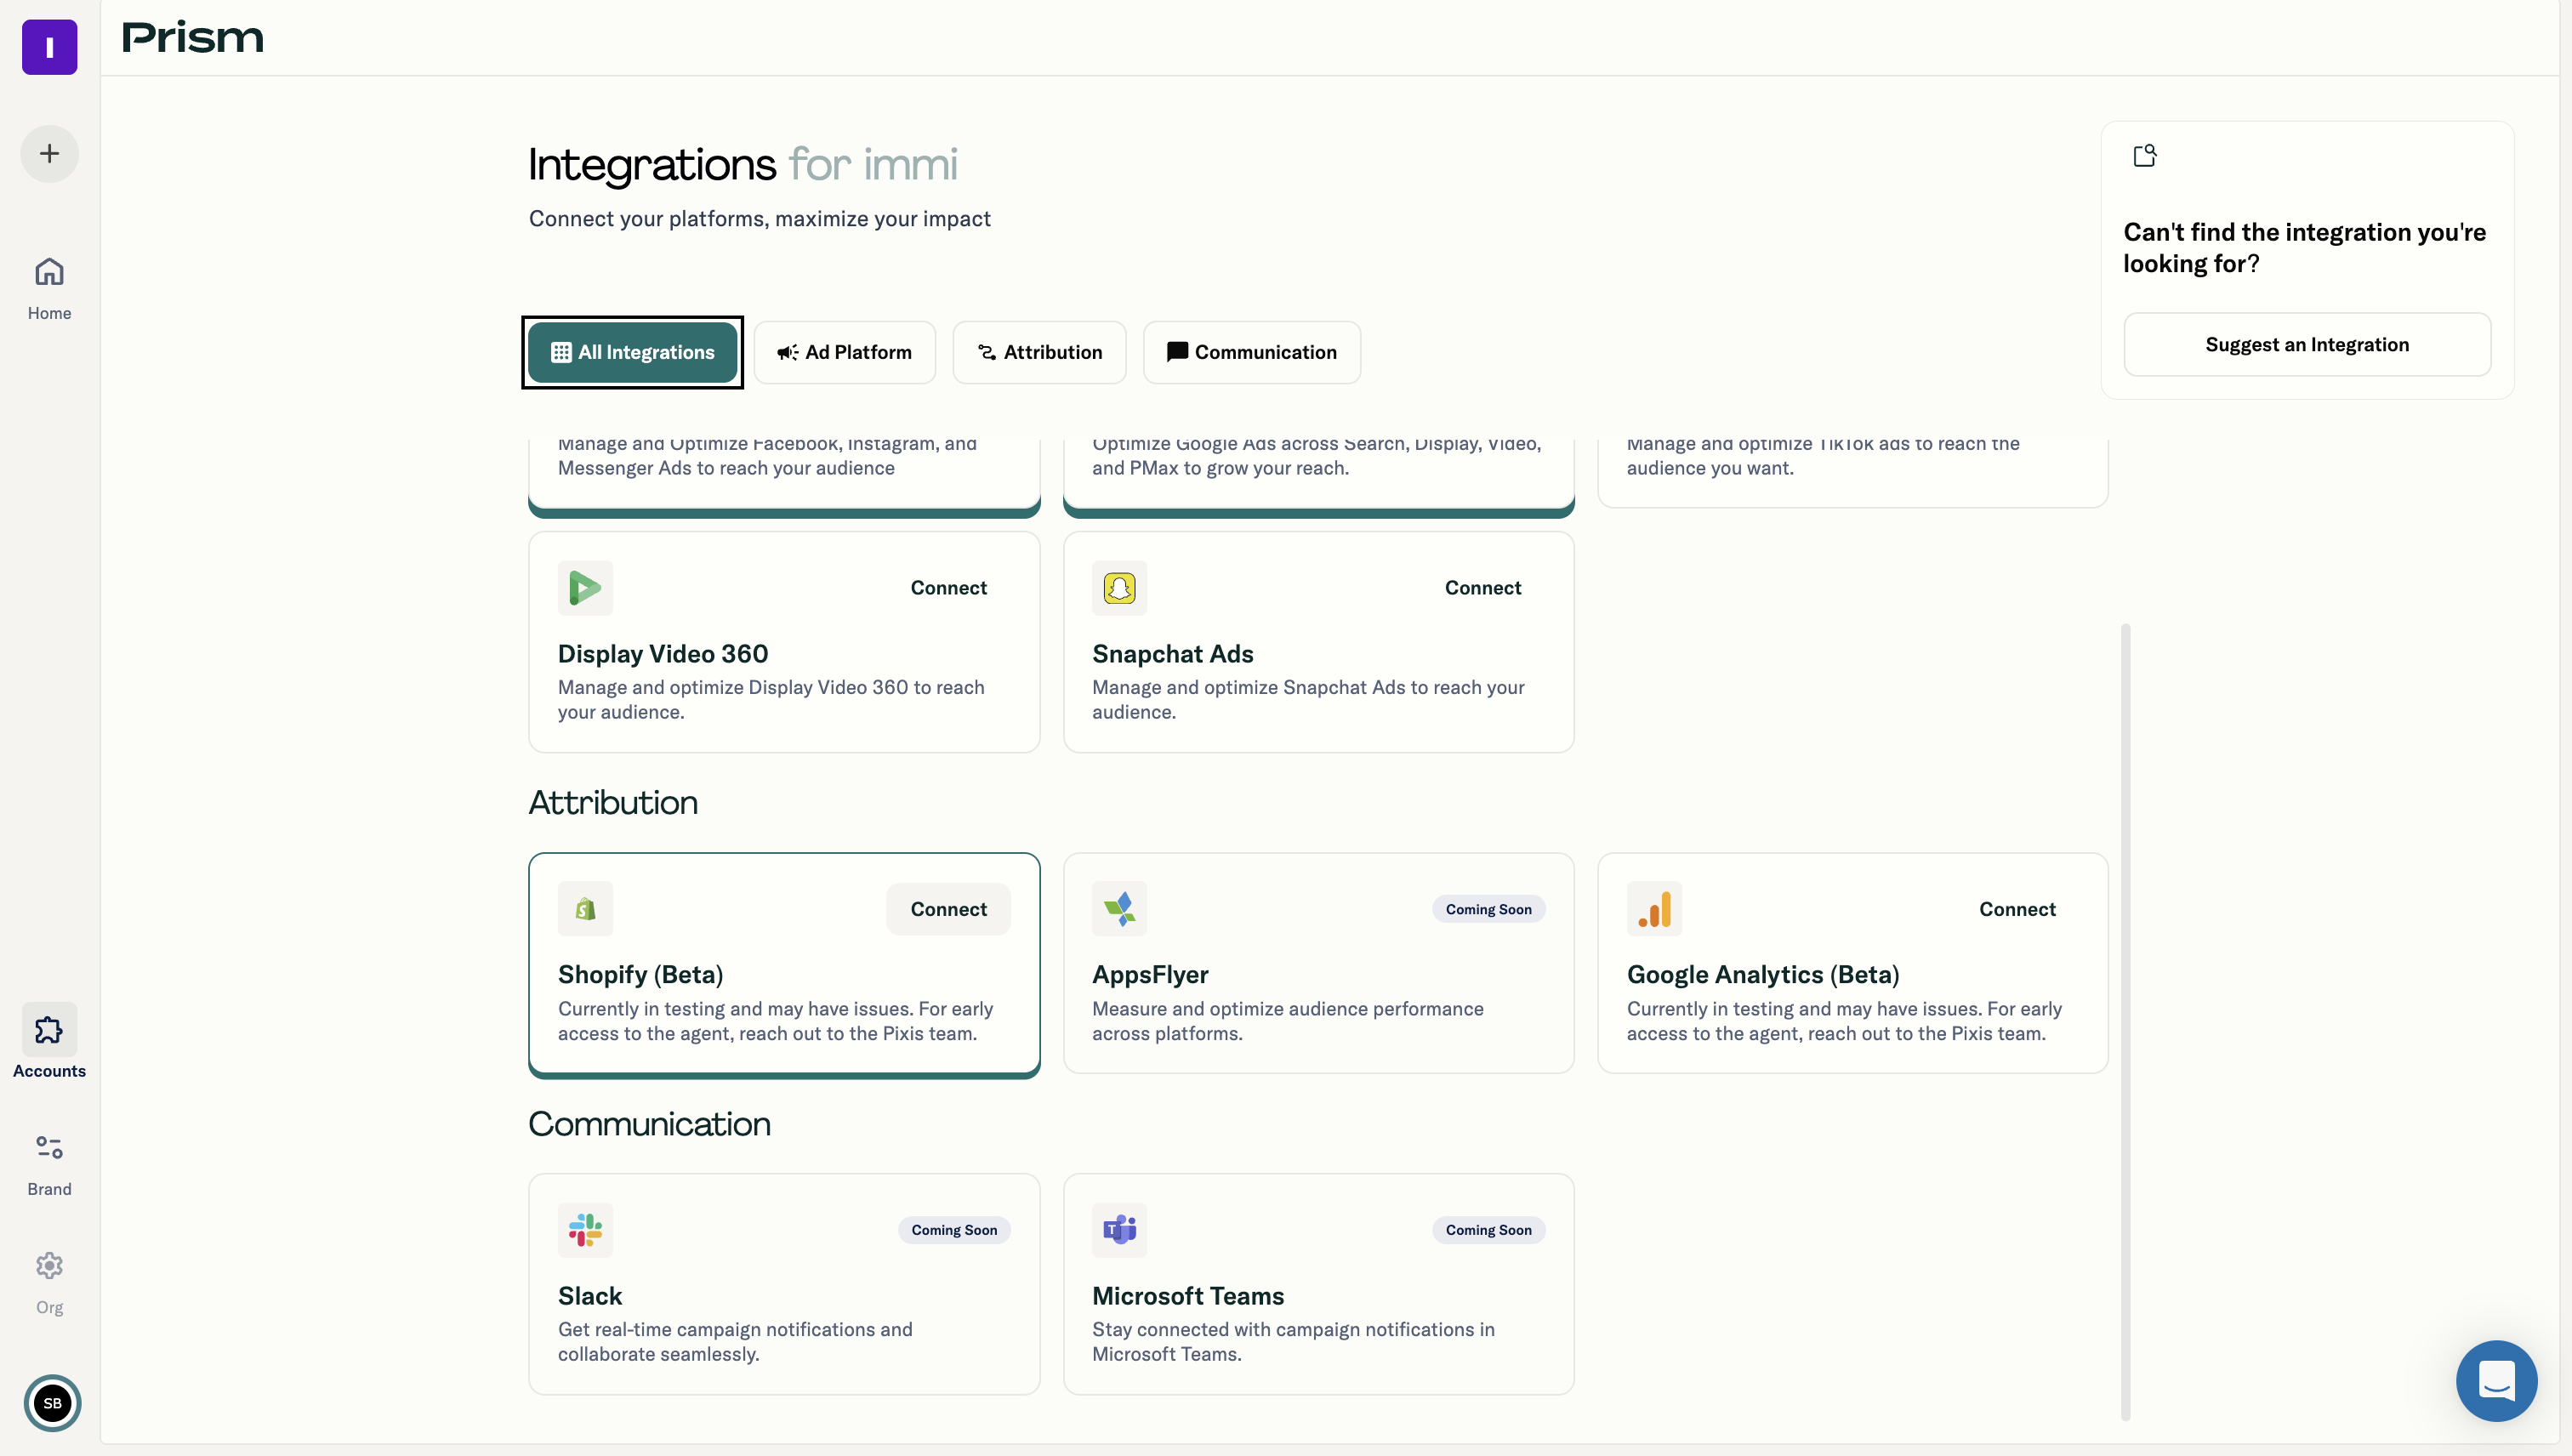The height and width of the screenshot is (1456, 2572).
Task: Open the Org settings in sidebar
Action: [49, 1280]
